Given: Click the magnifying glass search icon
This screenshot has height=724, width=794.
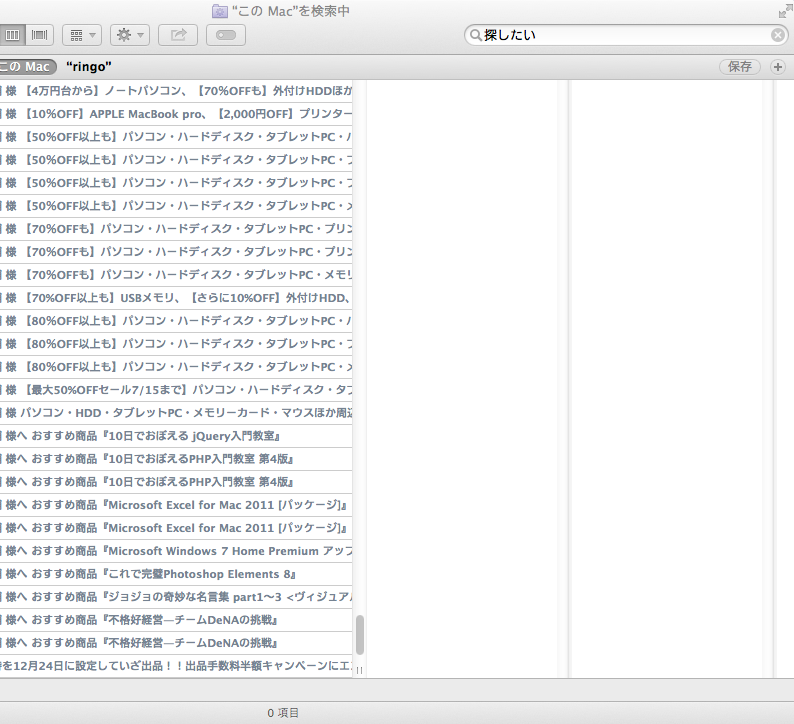Looking at the screenshot, I should tap(475, 35).
